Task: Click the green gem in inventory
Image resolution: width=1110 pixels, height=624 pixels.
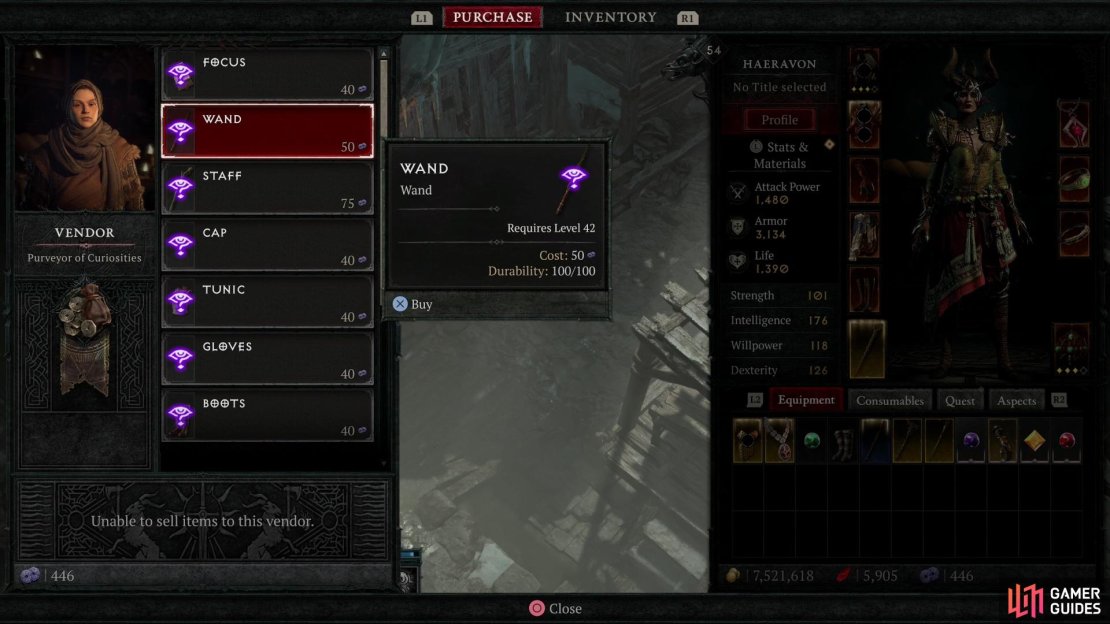Action: coord(811,441)
